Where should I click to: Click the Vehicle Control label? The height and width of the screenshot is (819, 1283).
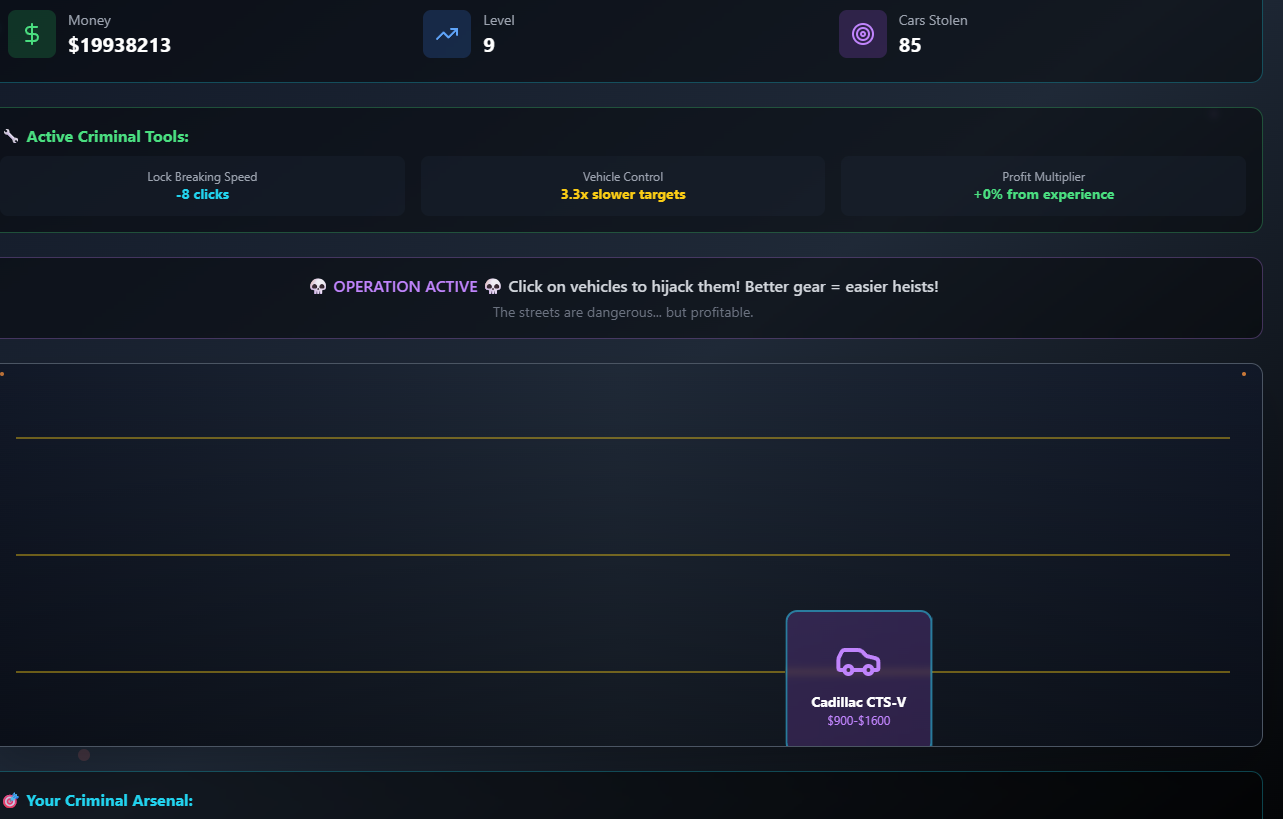point(623,177)
